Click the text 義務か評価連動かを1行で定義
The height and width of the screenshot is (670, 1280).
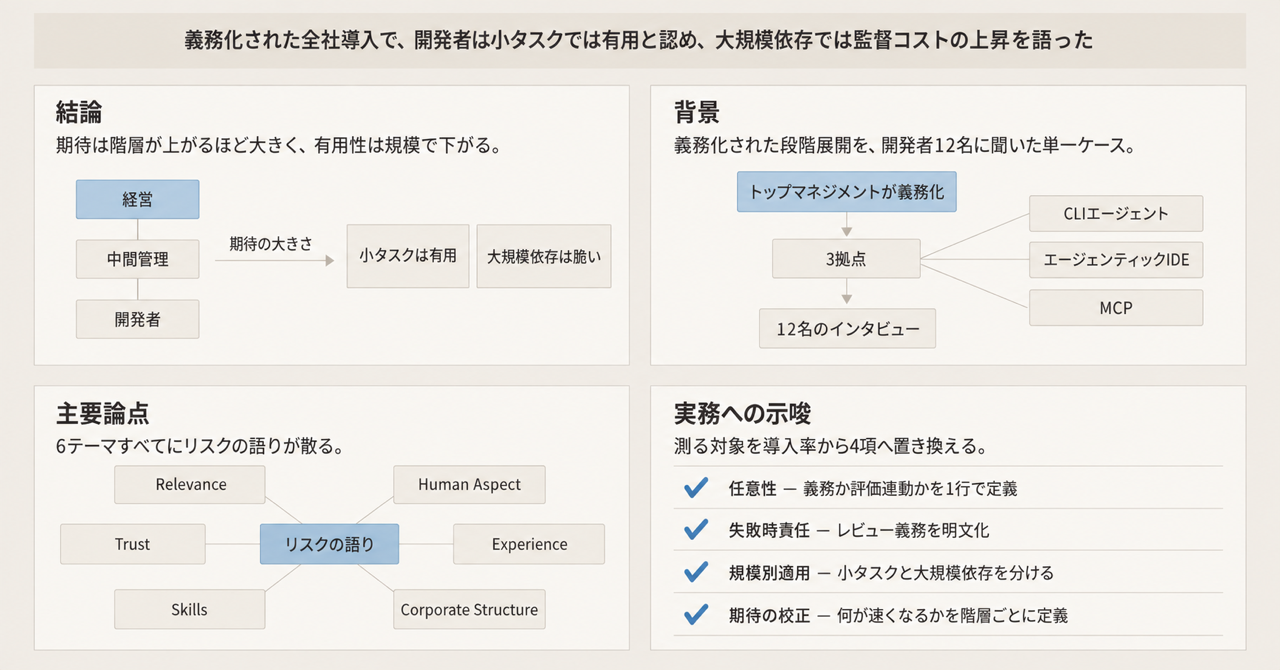point(910,489)
